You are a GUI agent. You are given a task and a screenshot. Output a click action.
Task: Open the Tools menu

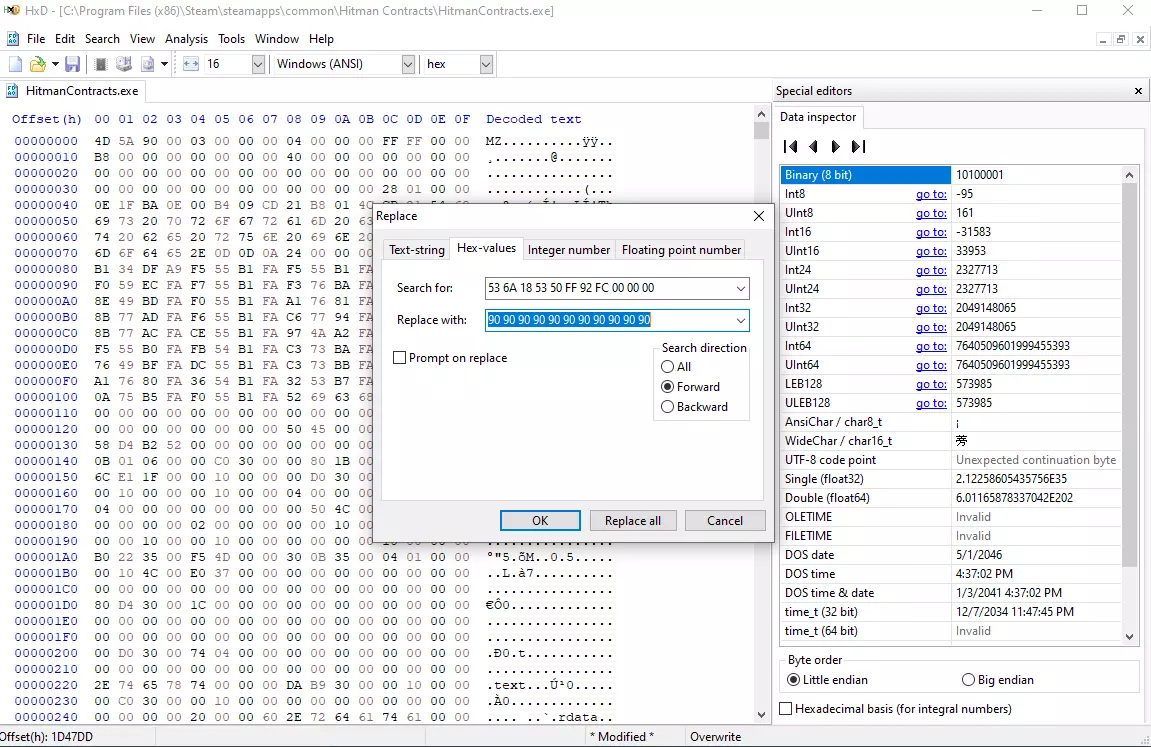(231, 39)
